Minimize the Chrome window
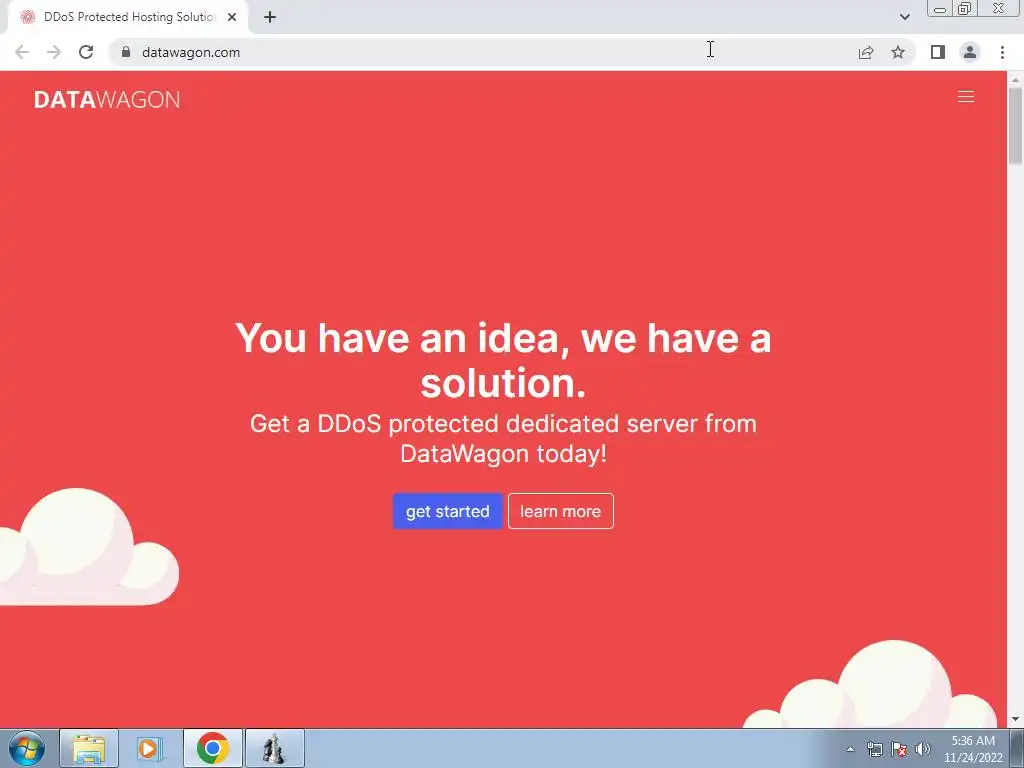The height and width of the screenshot is (768, 1024). coord(940,9)
